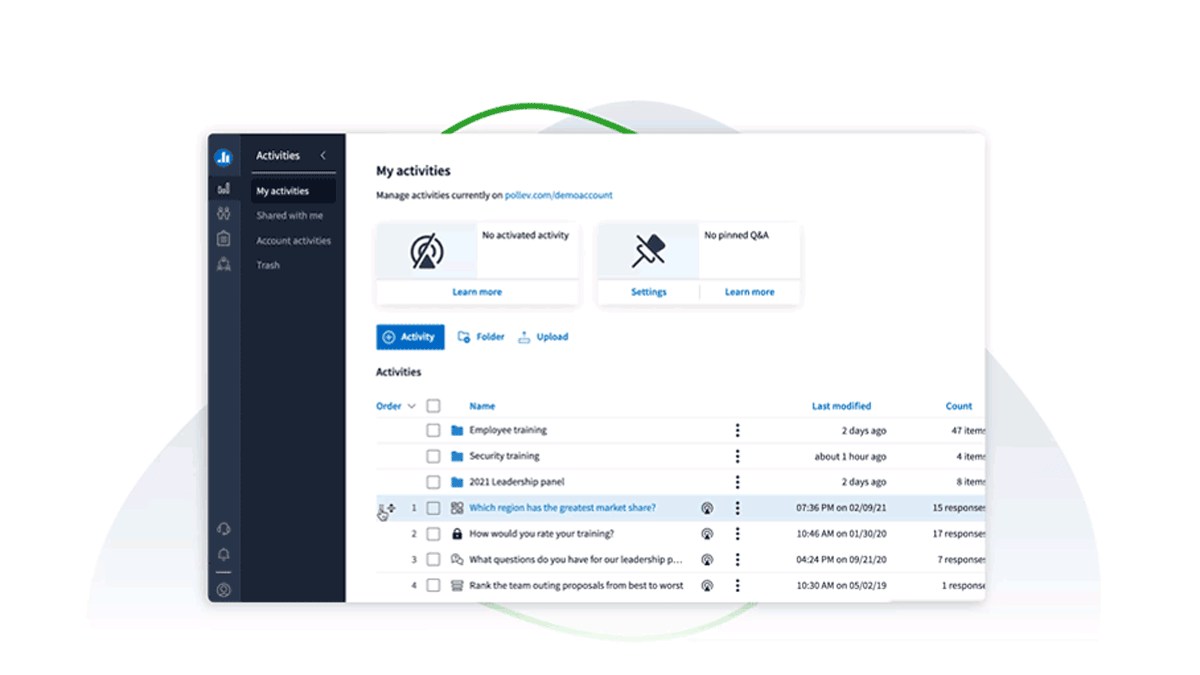Open 'Which region has the greatest market share?'
The height and width of the screenshot is (675, 1200).
563,508
